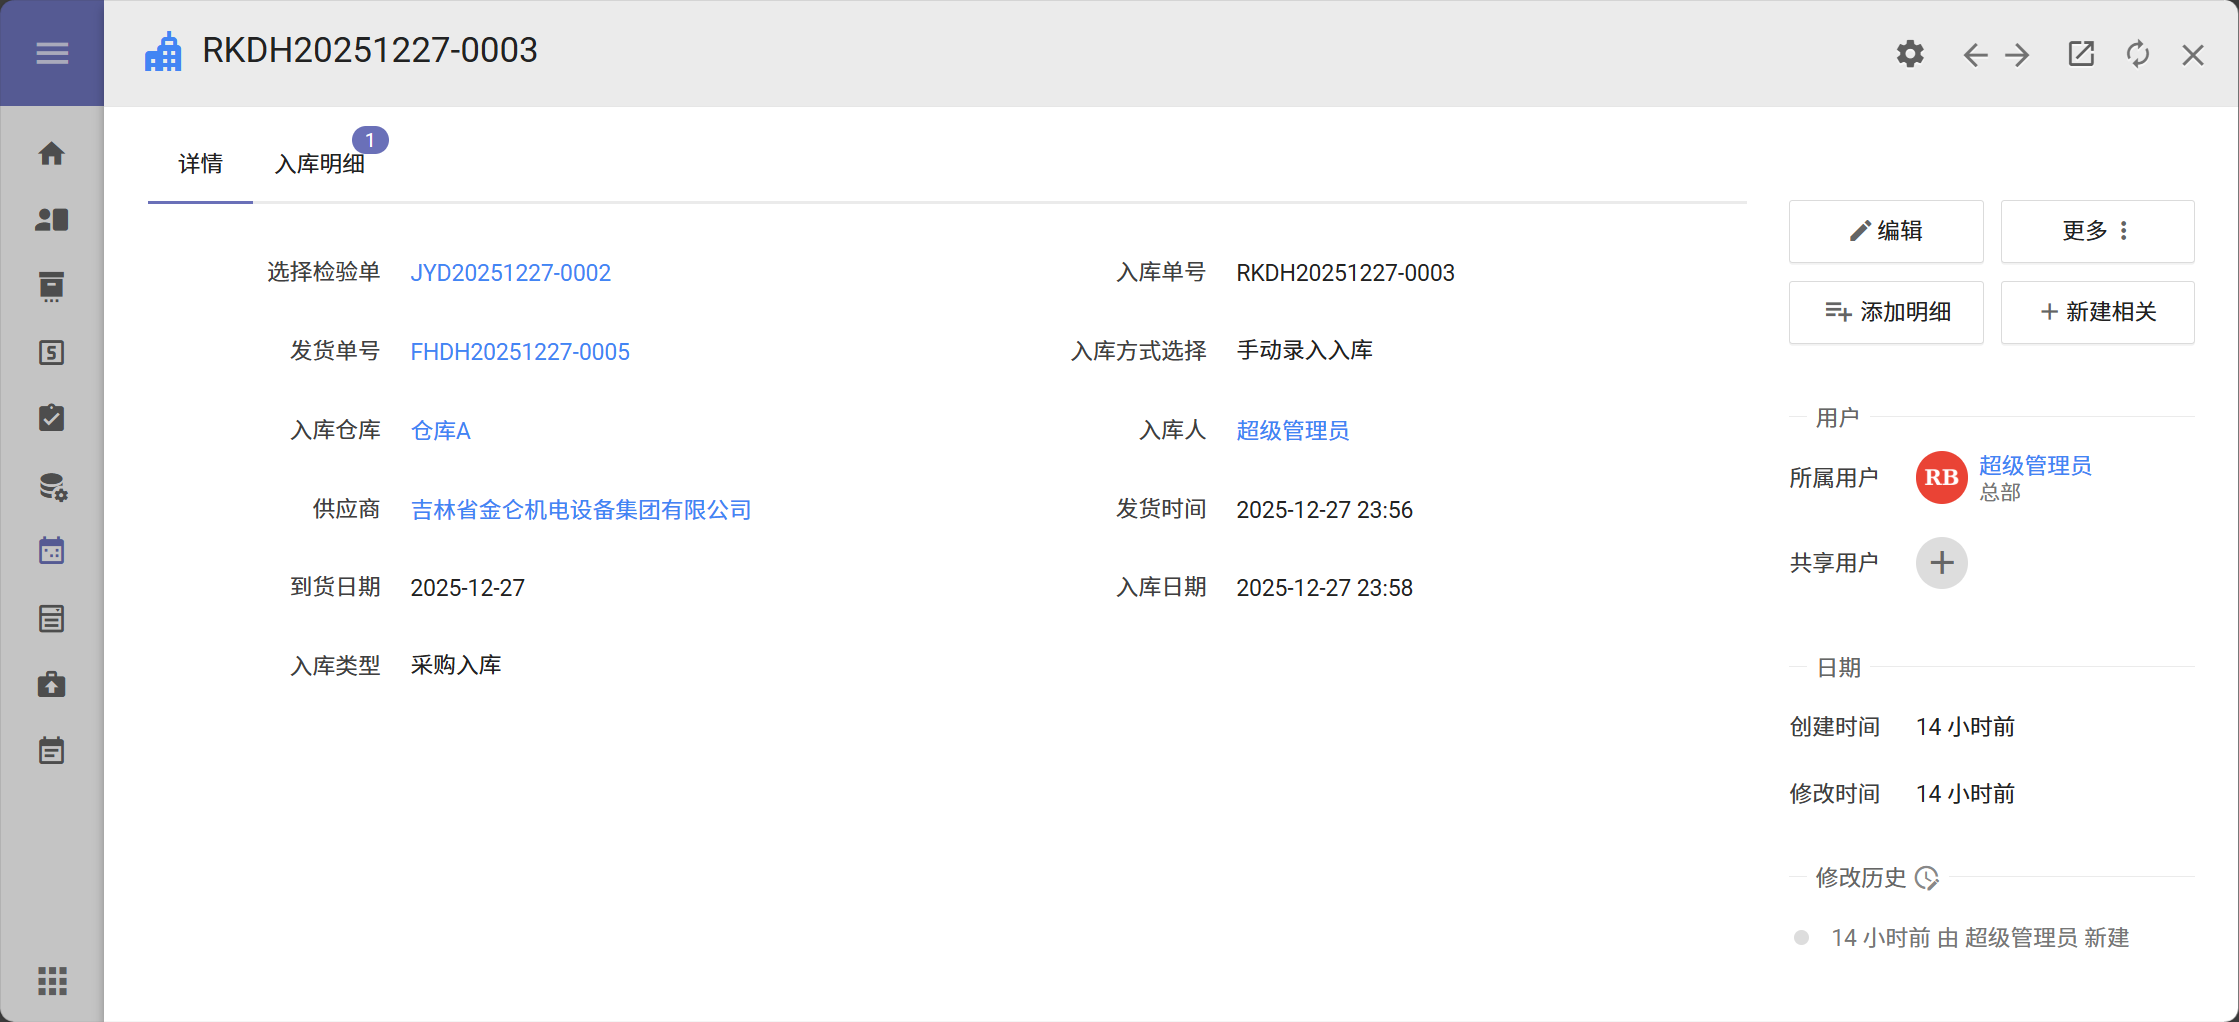Open the contacts sidebar icon
The width and height of the screenshot is (2239, 1022).
(x=52, y=220)
